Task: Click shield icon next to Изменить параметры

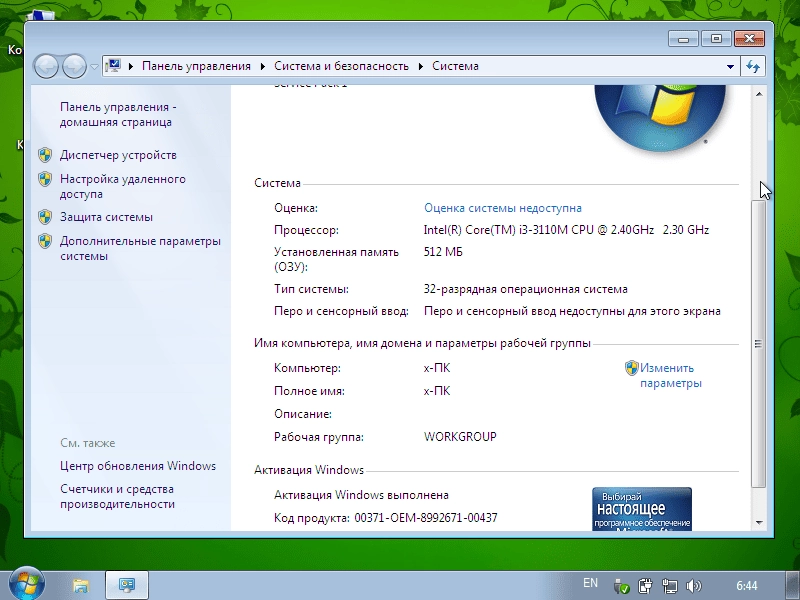Action: pyautogui.click(x=632, y=368)
